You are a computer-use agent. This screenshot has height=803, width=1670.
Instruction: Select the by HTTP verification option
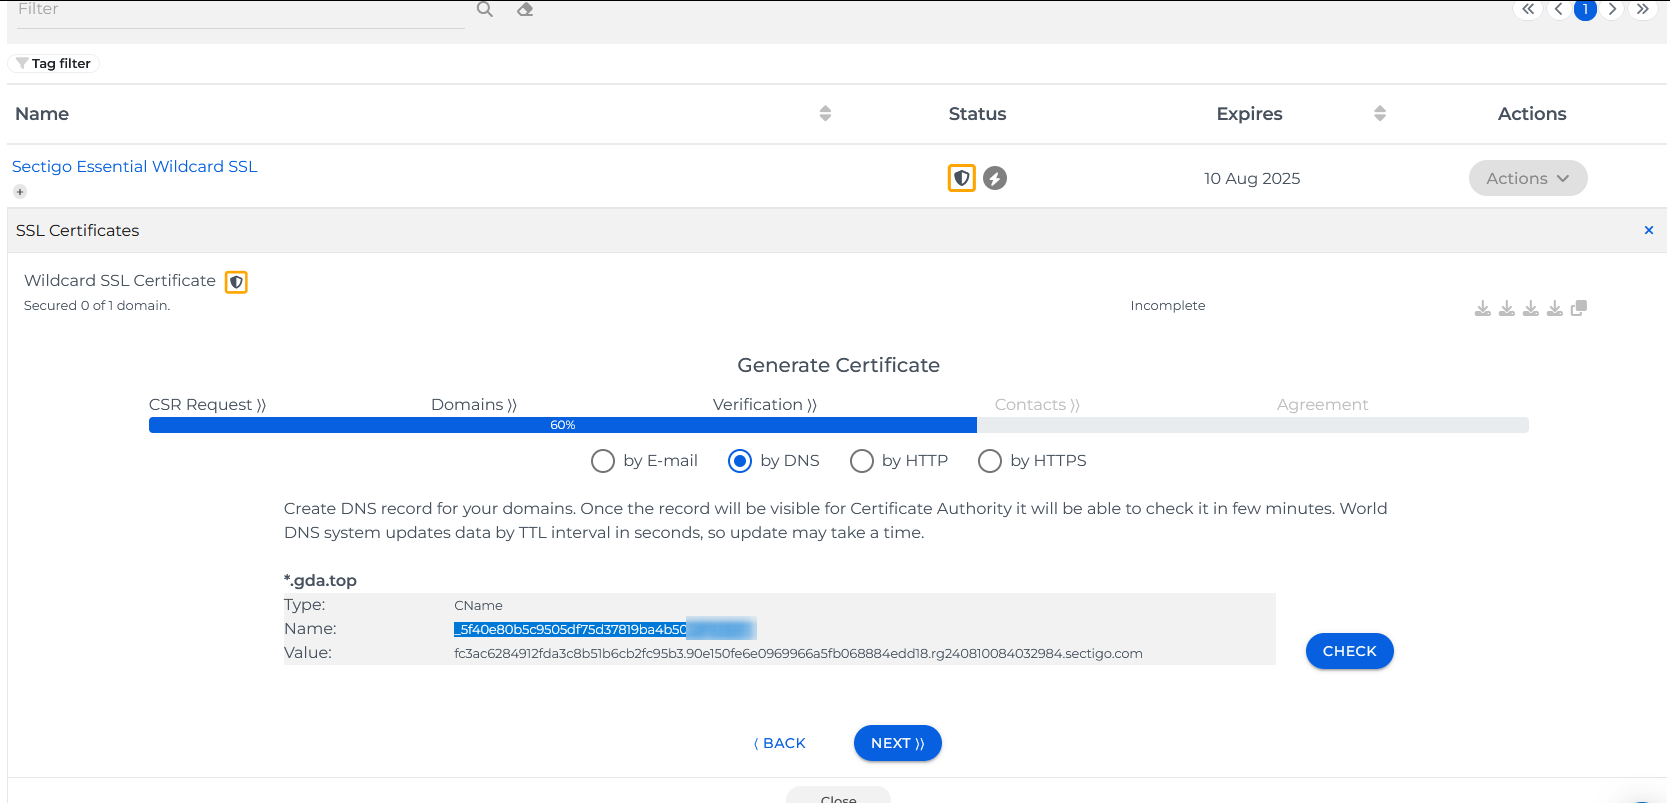pyautogui.click(x=862, y=461)
